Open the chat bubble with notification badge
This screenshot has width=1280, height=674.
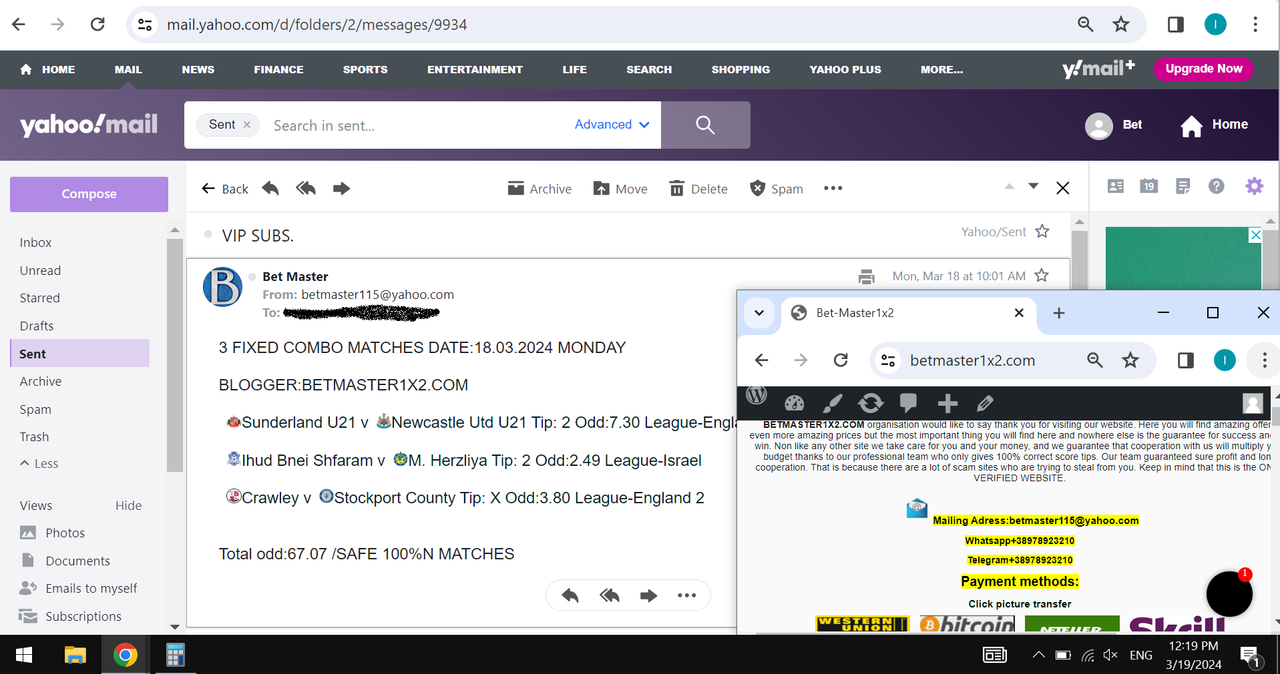[1230, 594]
